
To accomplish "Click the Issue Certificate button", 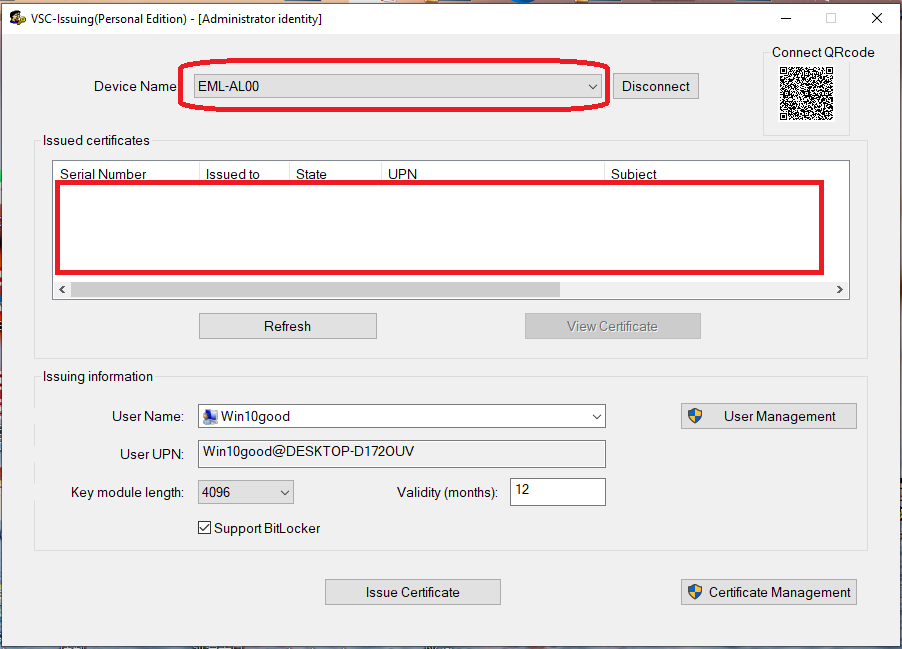I will 412,592.
